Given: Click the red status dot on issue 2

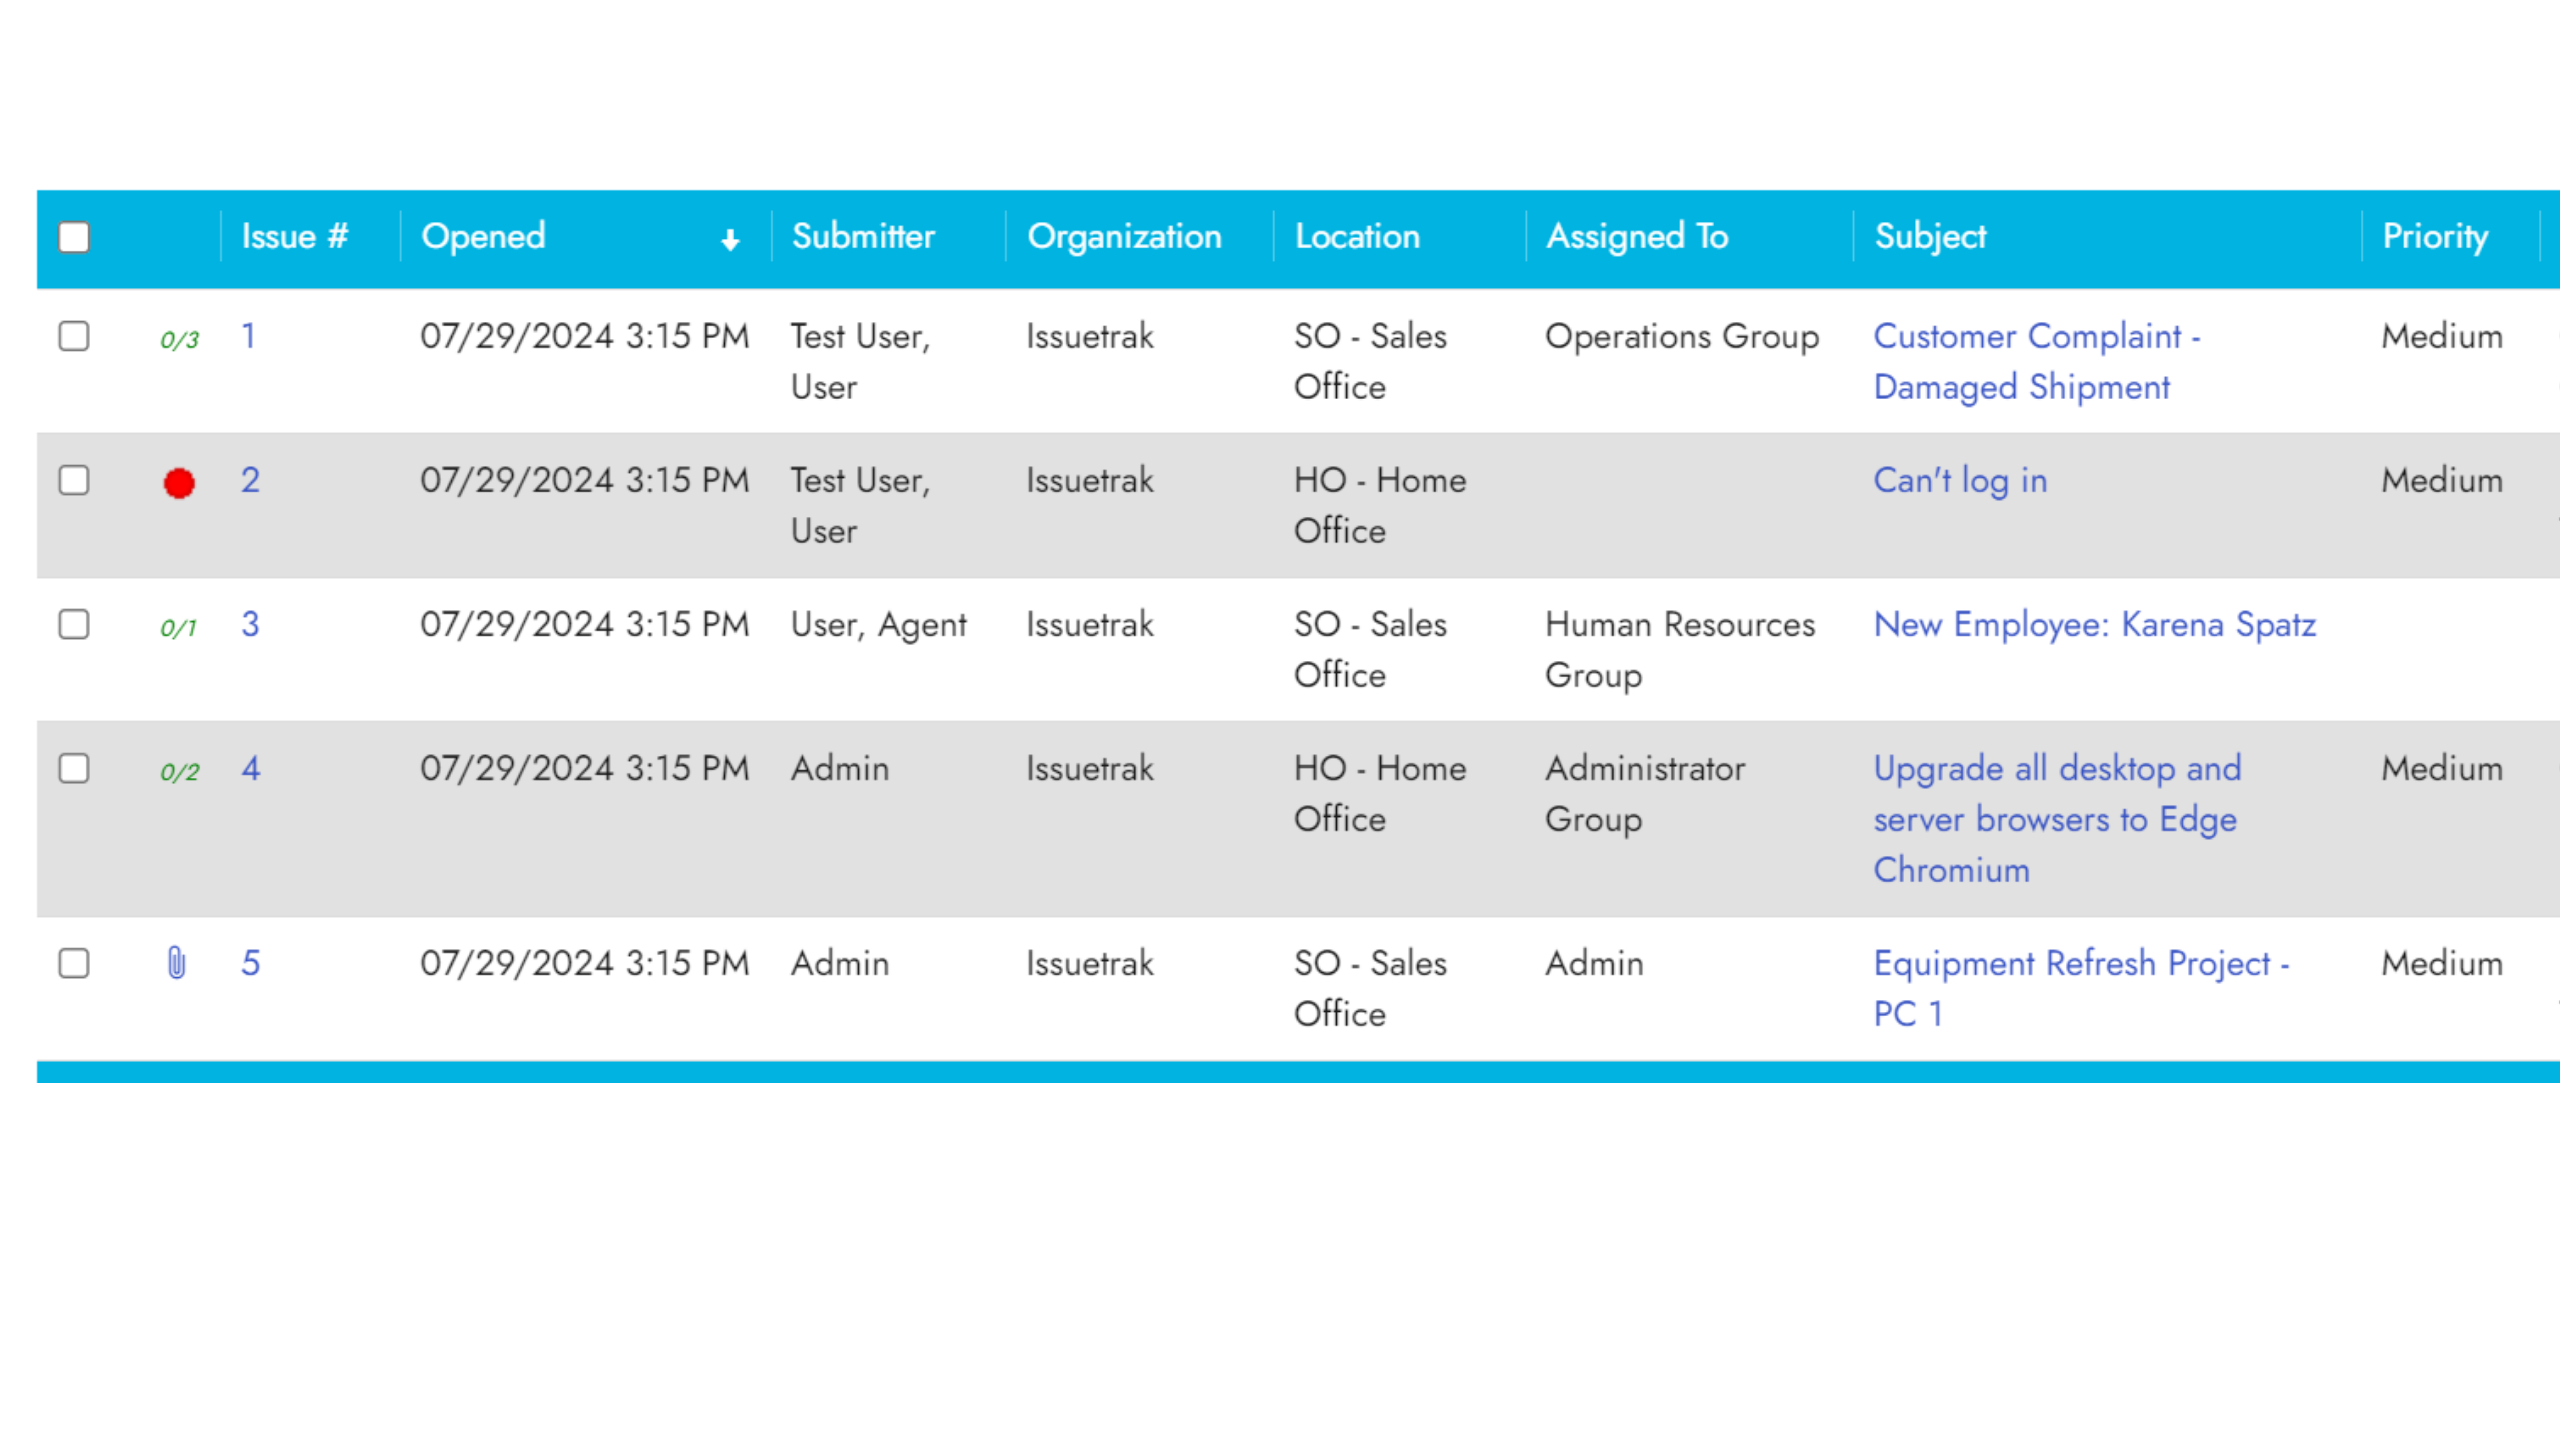Looking at the screenshot, I should pyautogui.click(x=179, y=483).
